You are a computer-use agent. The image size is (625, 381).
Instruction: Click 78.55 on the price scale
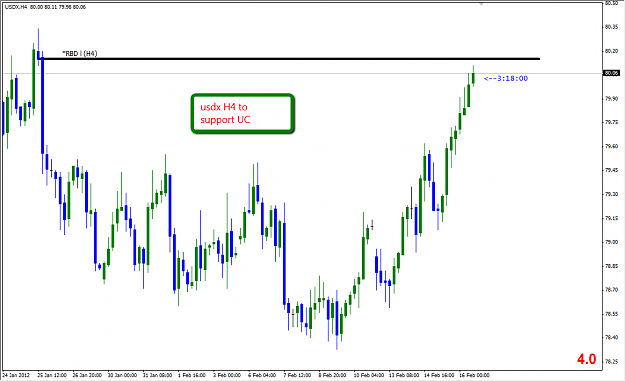(x=611, y=314)
